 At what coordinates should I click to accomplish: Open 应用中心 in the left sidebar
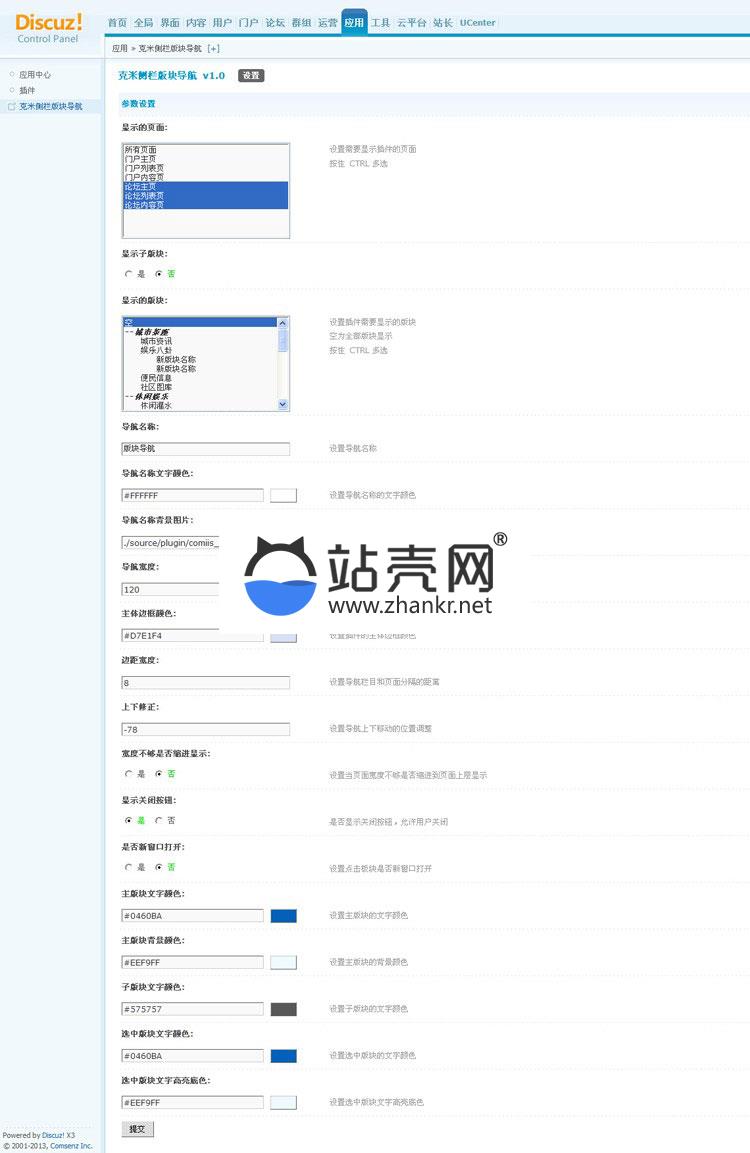pyautogui.click(x=35, y=75)
